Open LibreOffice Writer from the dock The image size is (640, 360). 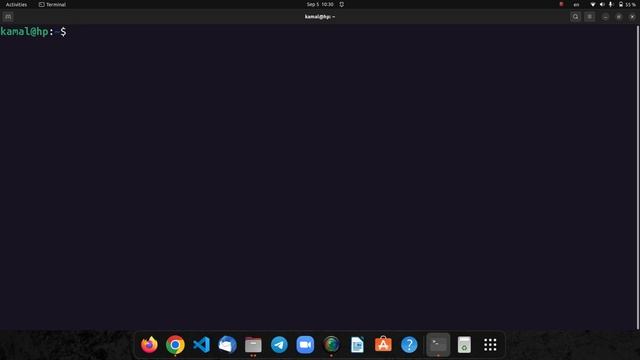(357, 345)
